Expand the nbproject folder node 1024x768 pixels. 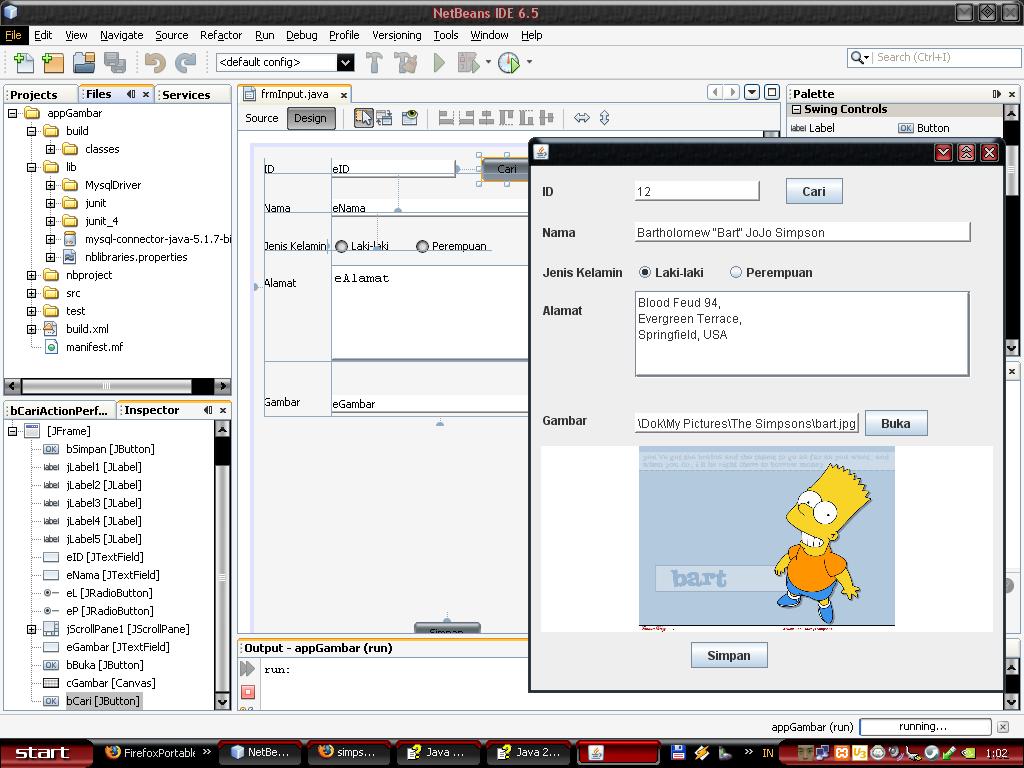point(31,276)
